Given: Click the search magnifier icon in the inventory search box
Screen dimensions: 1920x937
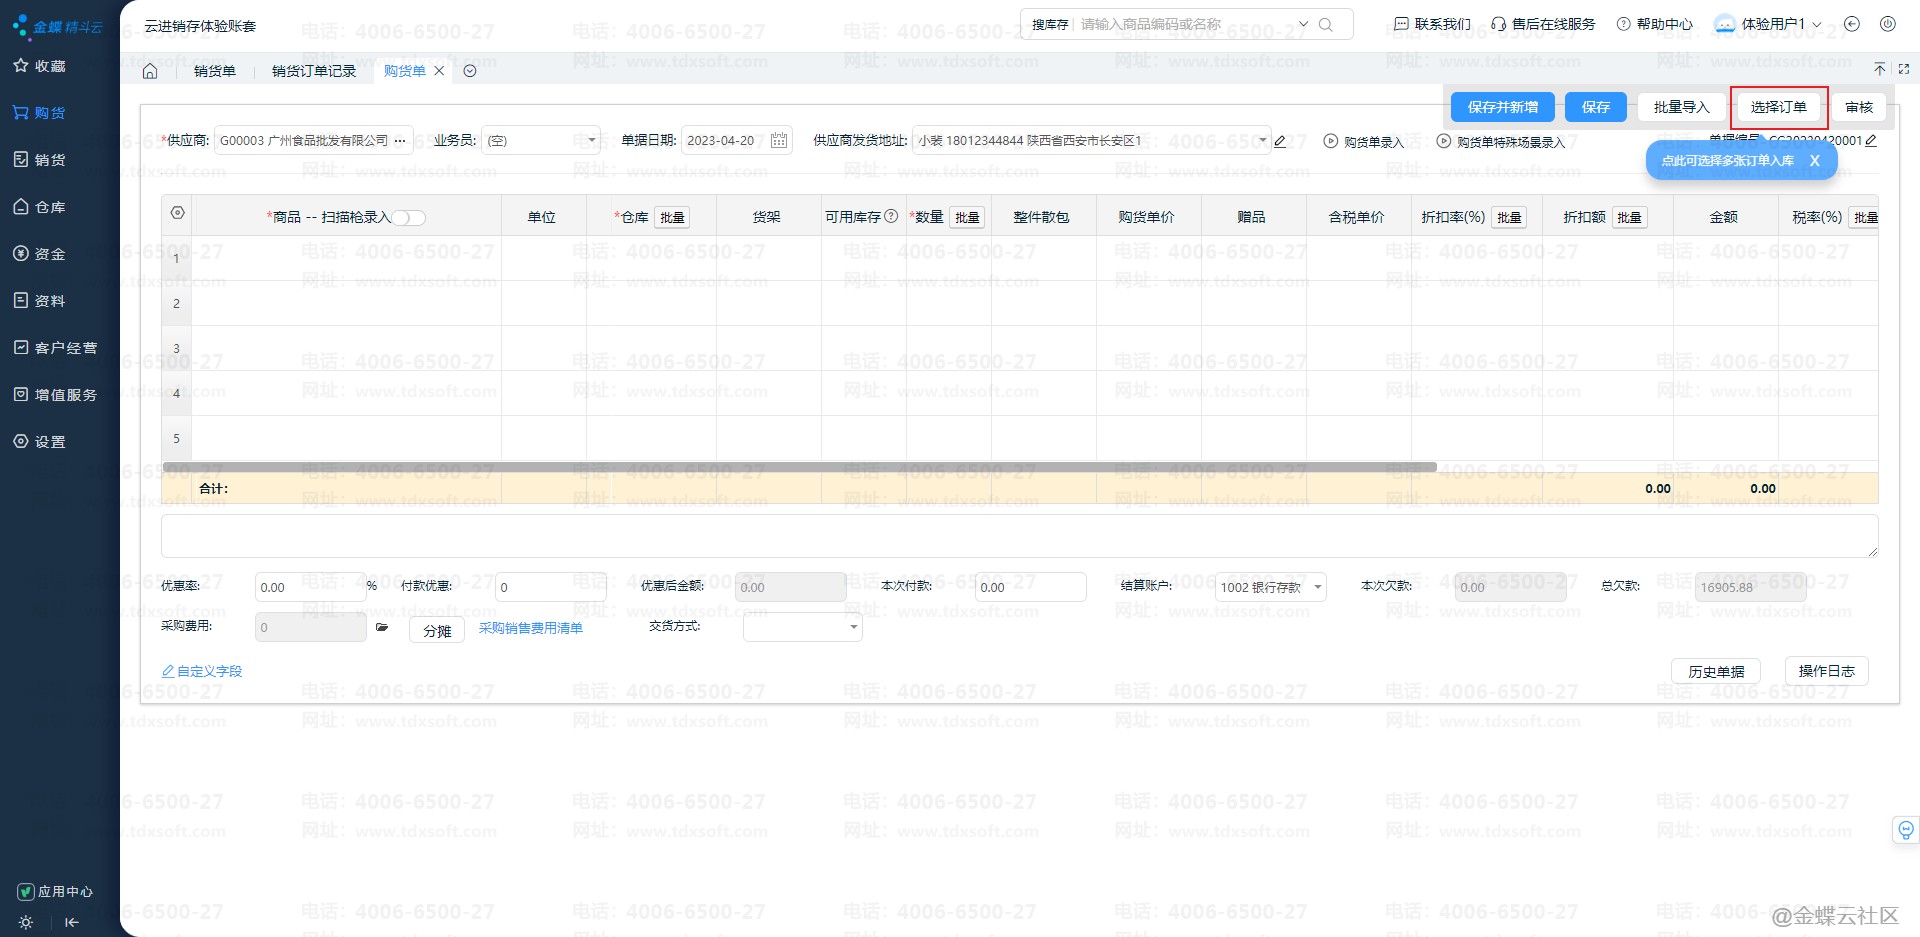Looking at the screenshot, I should (x=1326, y=25).
